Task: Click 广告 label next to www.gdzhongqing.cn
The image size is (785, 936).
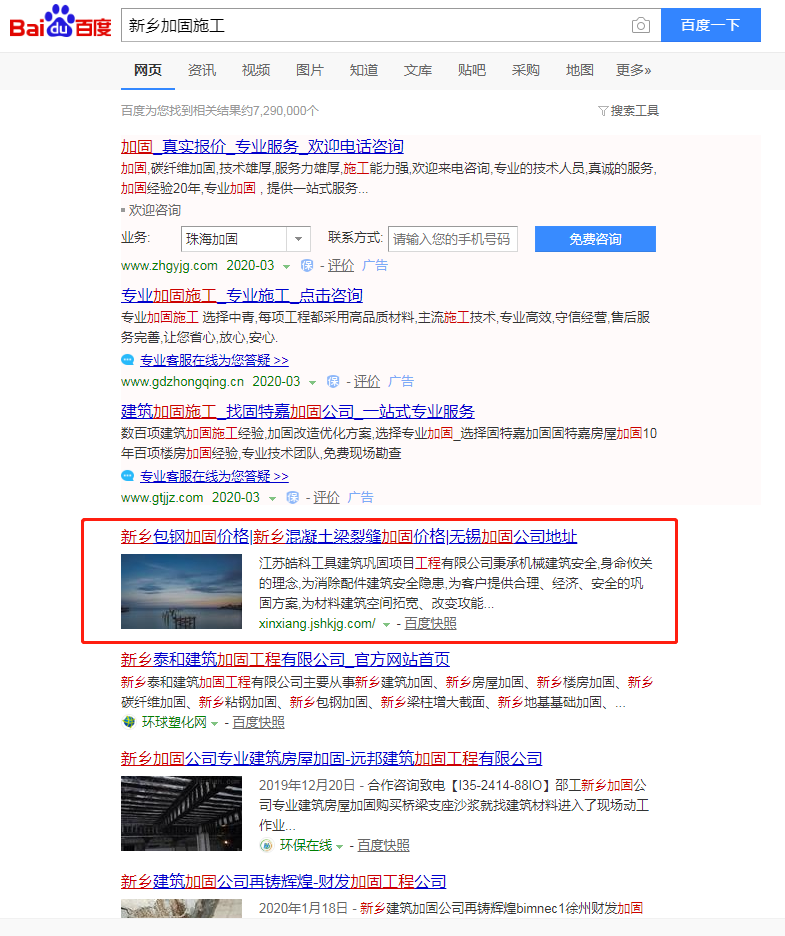Action: coord(401,381)
